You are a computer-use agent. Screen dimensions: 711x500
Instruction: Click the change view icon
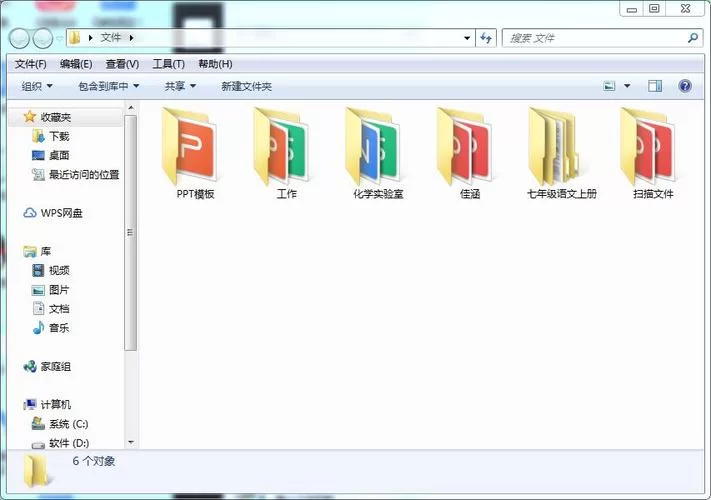609,86
